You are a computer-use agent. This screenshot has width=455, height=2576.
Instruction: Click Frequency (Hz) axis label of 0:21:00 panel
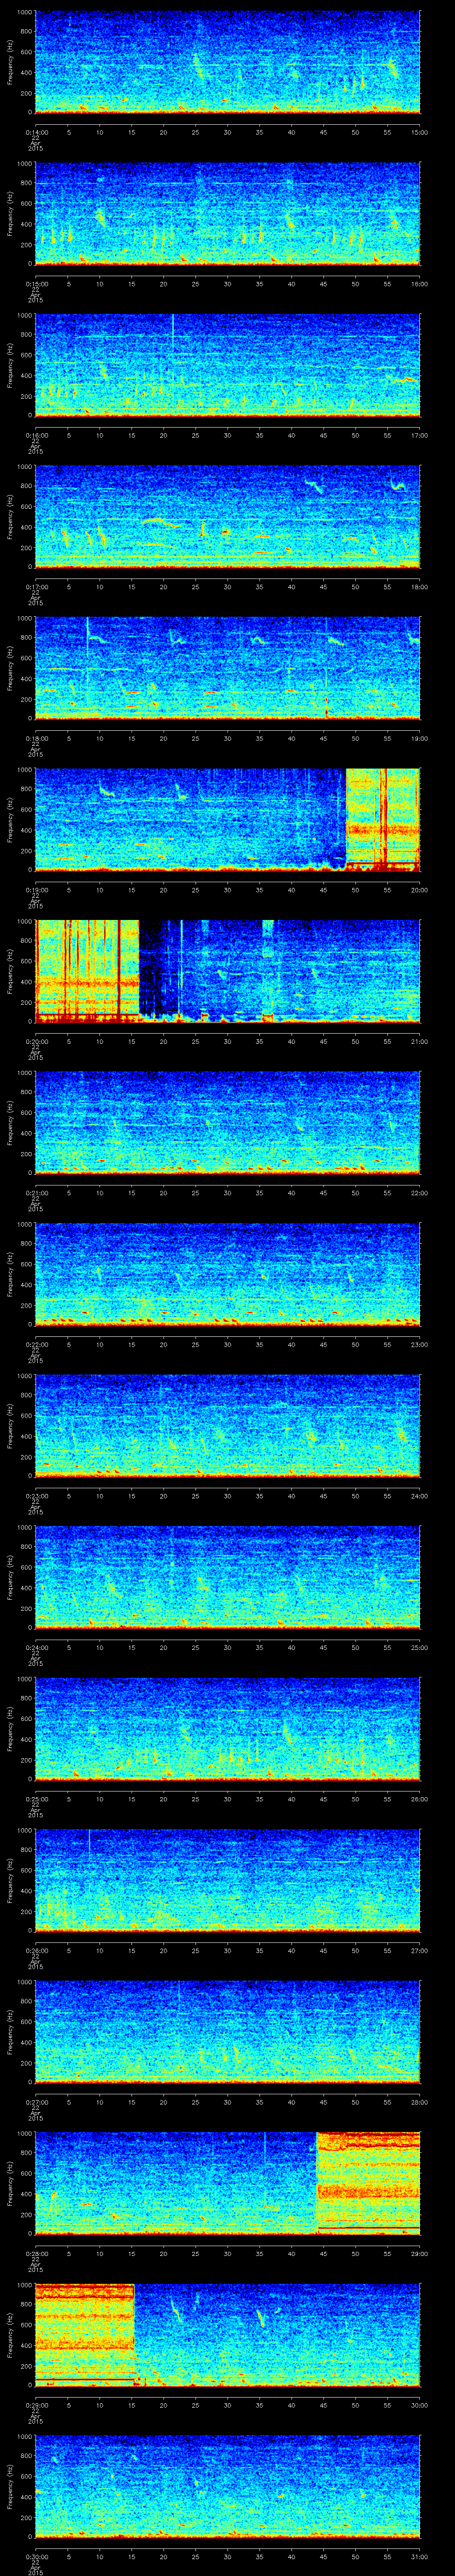tap(10, 1123)
